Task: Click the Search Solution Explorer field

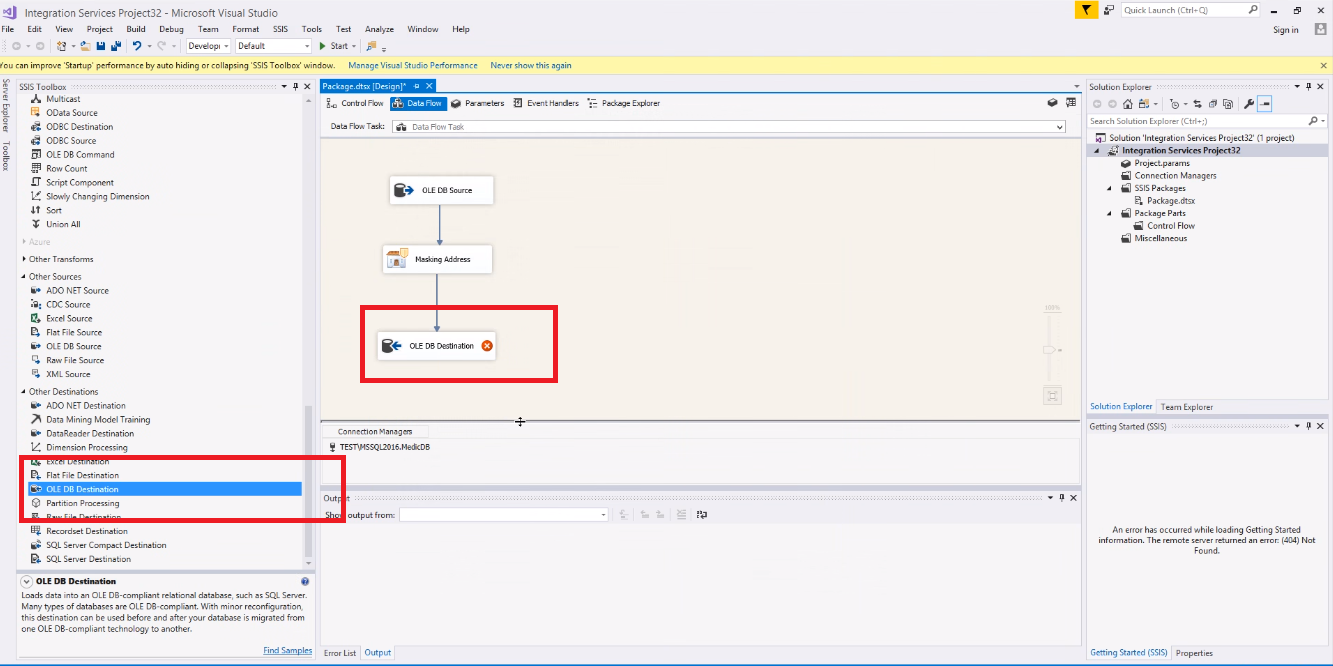Action: pos(1208,121)
